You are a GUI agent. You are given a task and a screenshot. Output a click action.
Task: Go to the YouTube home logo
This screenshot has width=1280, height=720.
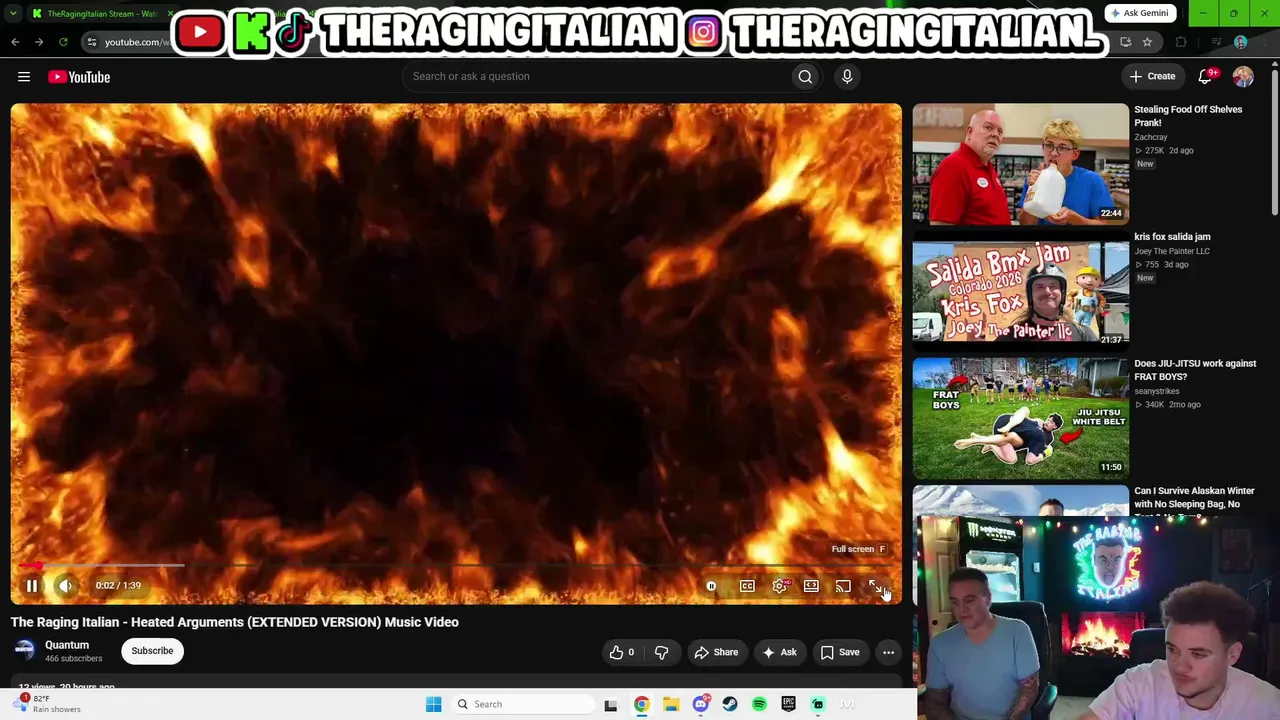click(79, 77)
